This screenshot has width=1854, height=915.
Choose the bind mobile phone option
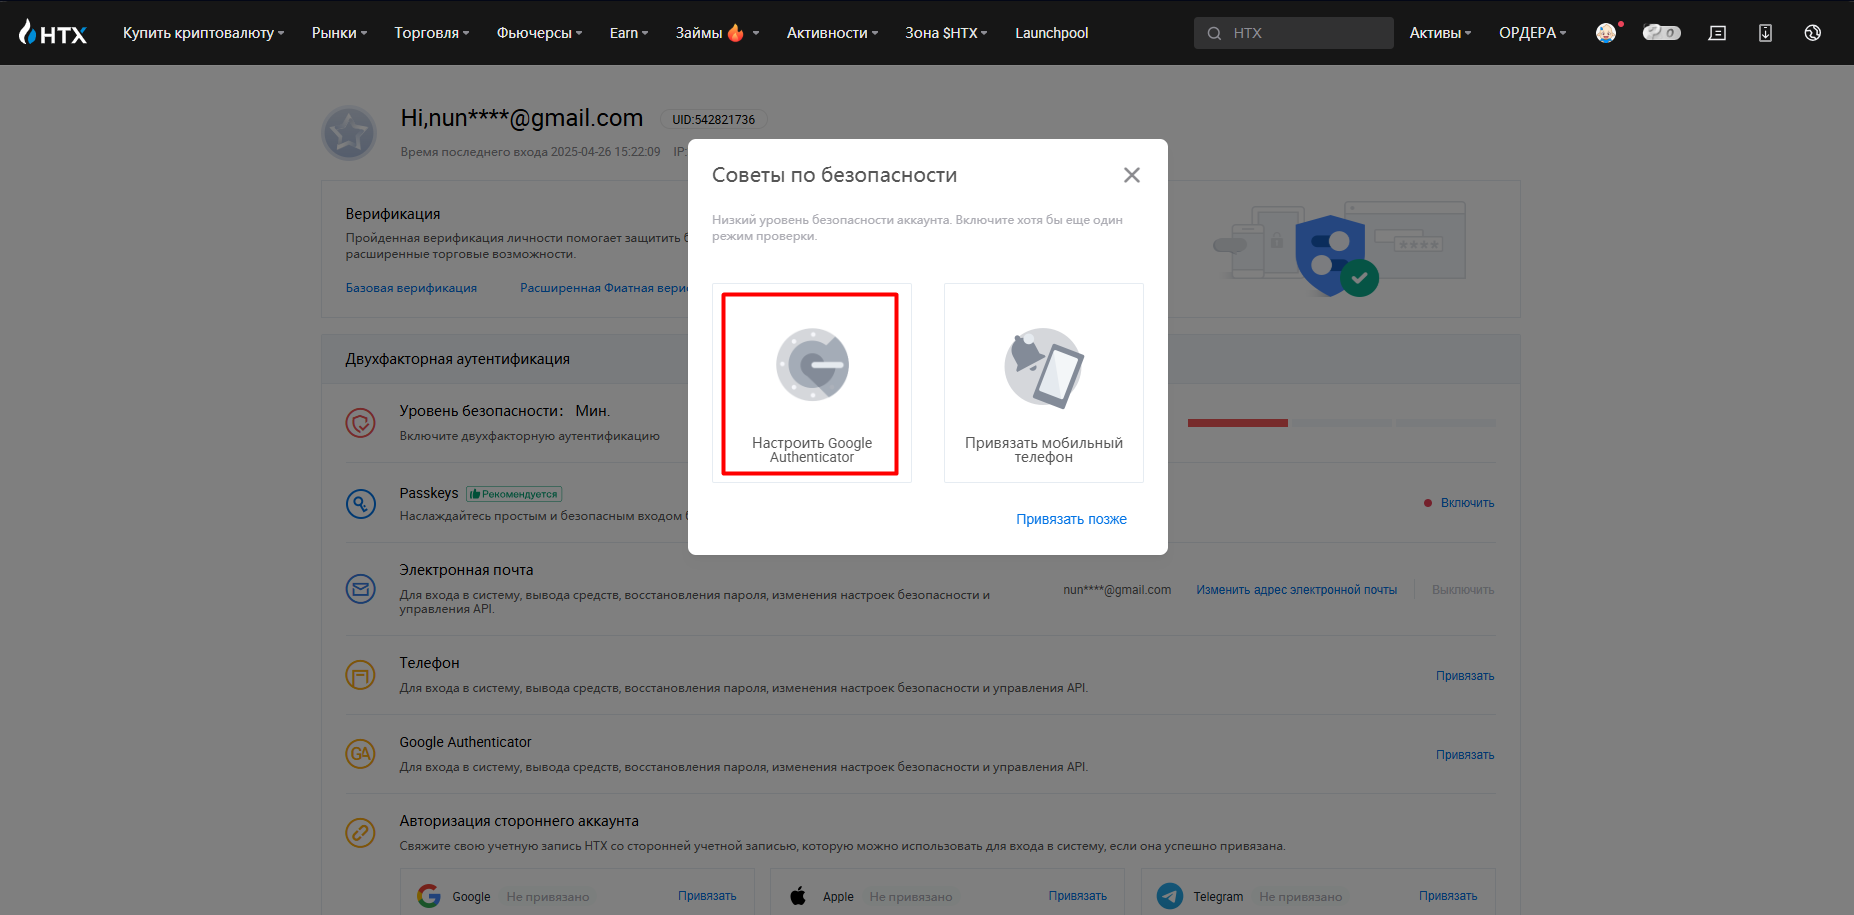[1043, 384]
